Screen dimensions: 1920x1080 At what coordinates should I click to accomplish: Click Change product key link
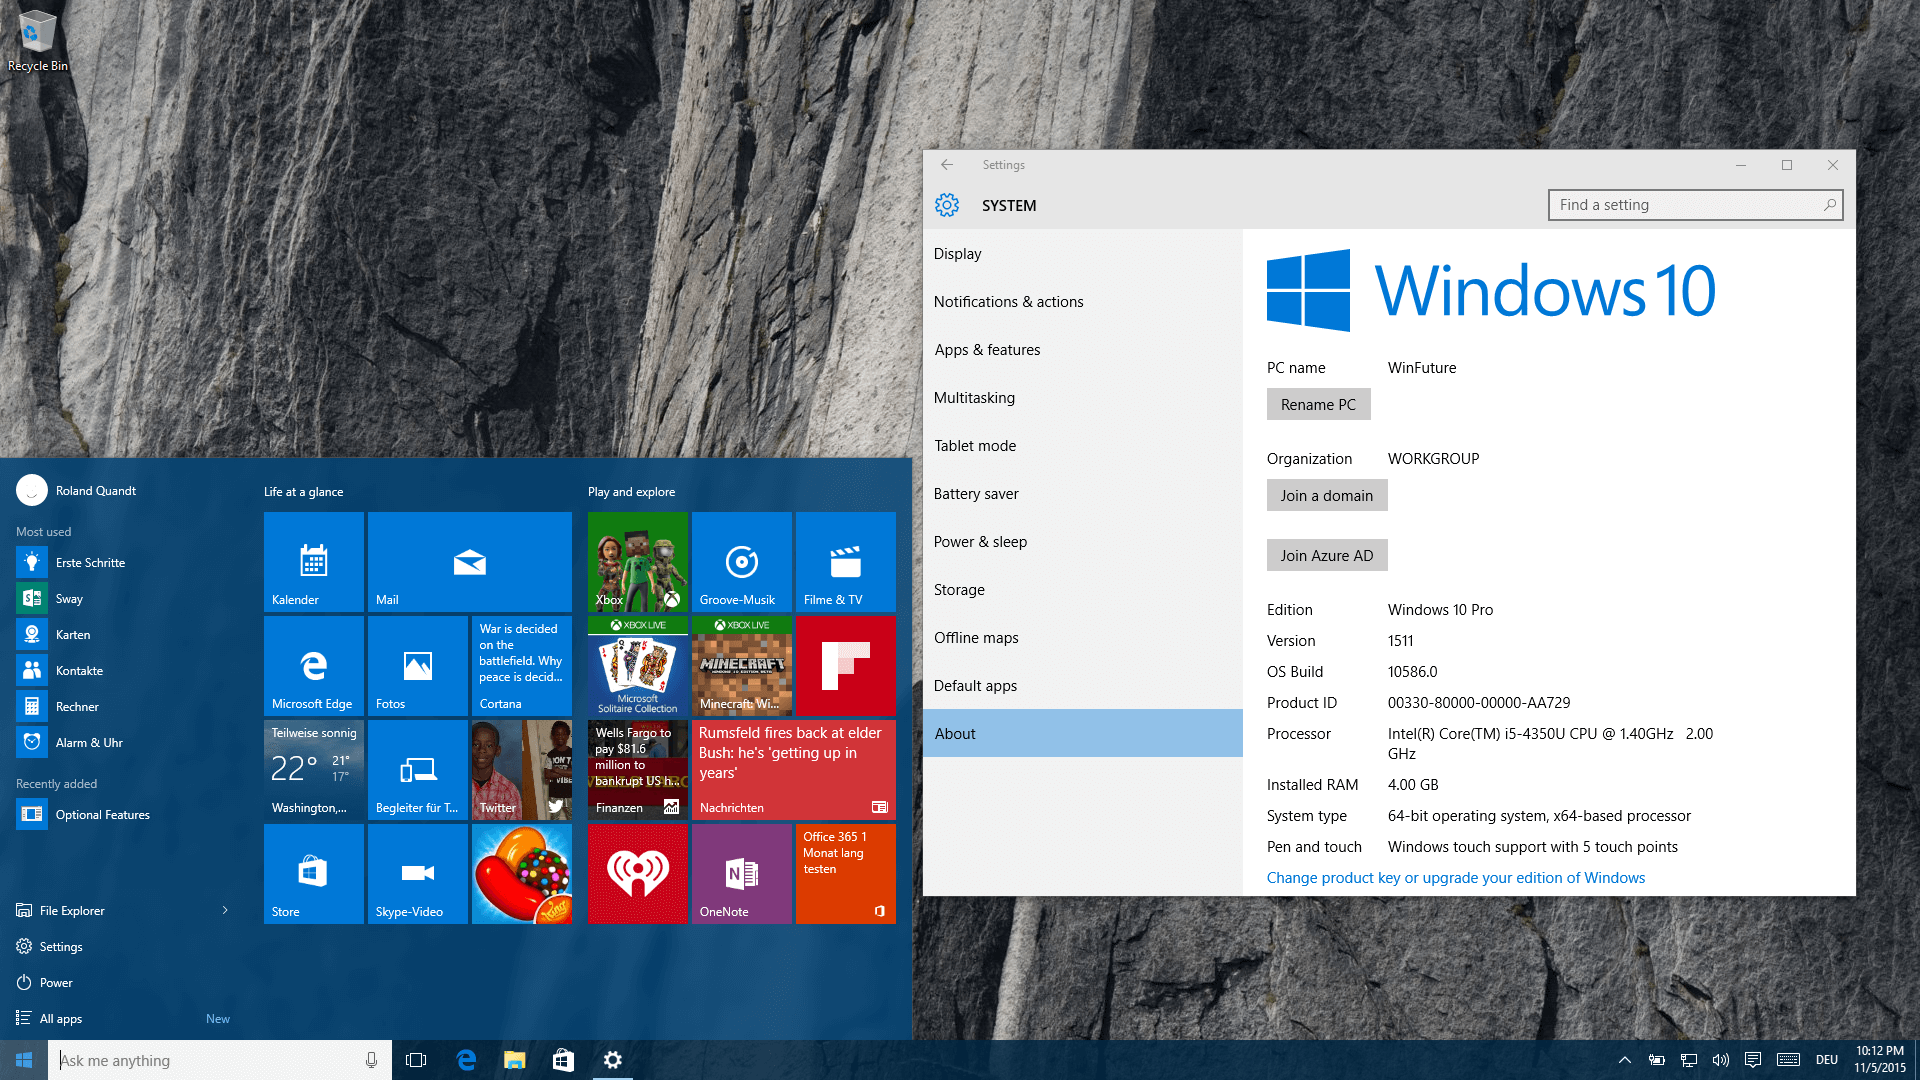1455,878
